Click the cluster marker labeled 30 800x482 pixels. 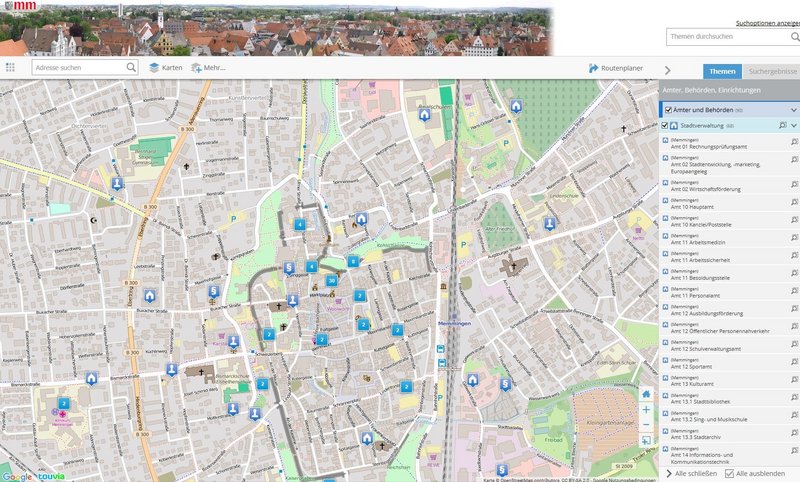tap(331, 281)
